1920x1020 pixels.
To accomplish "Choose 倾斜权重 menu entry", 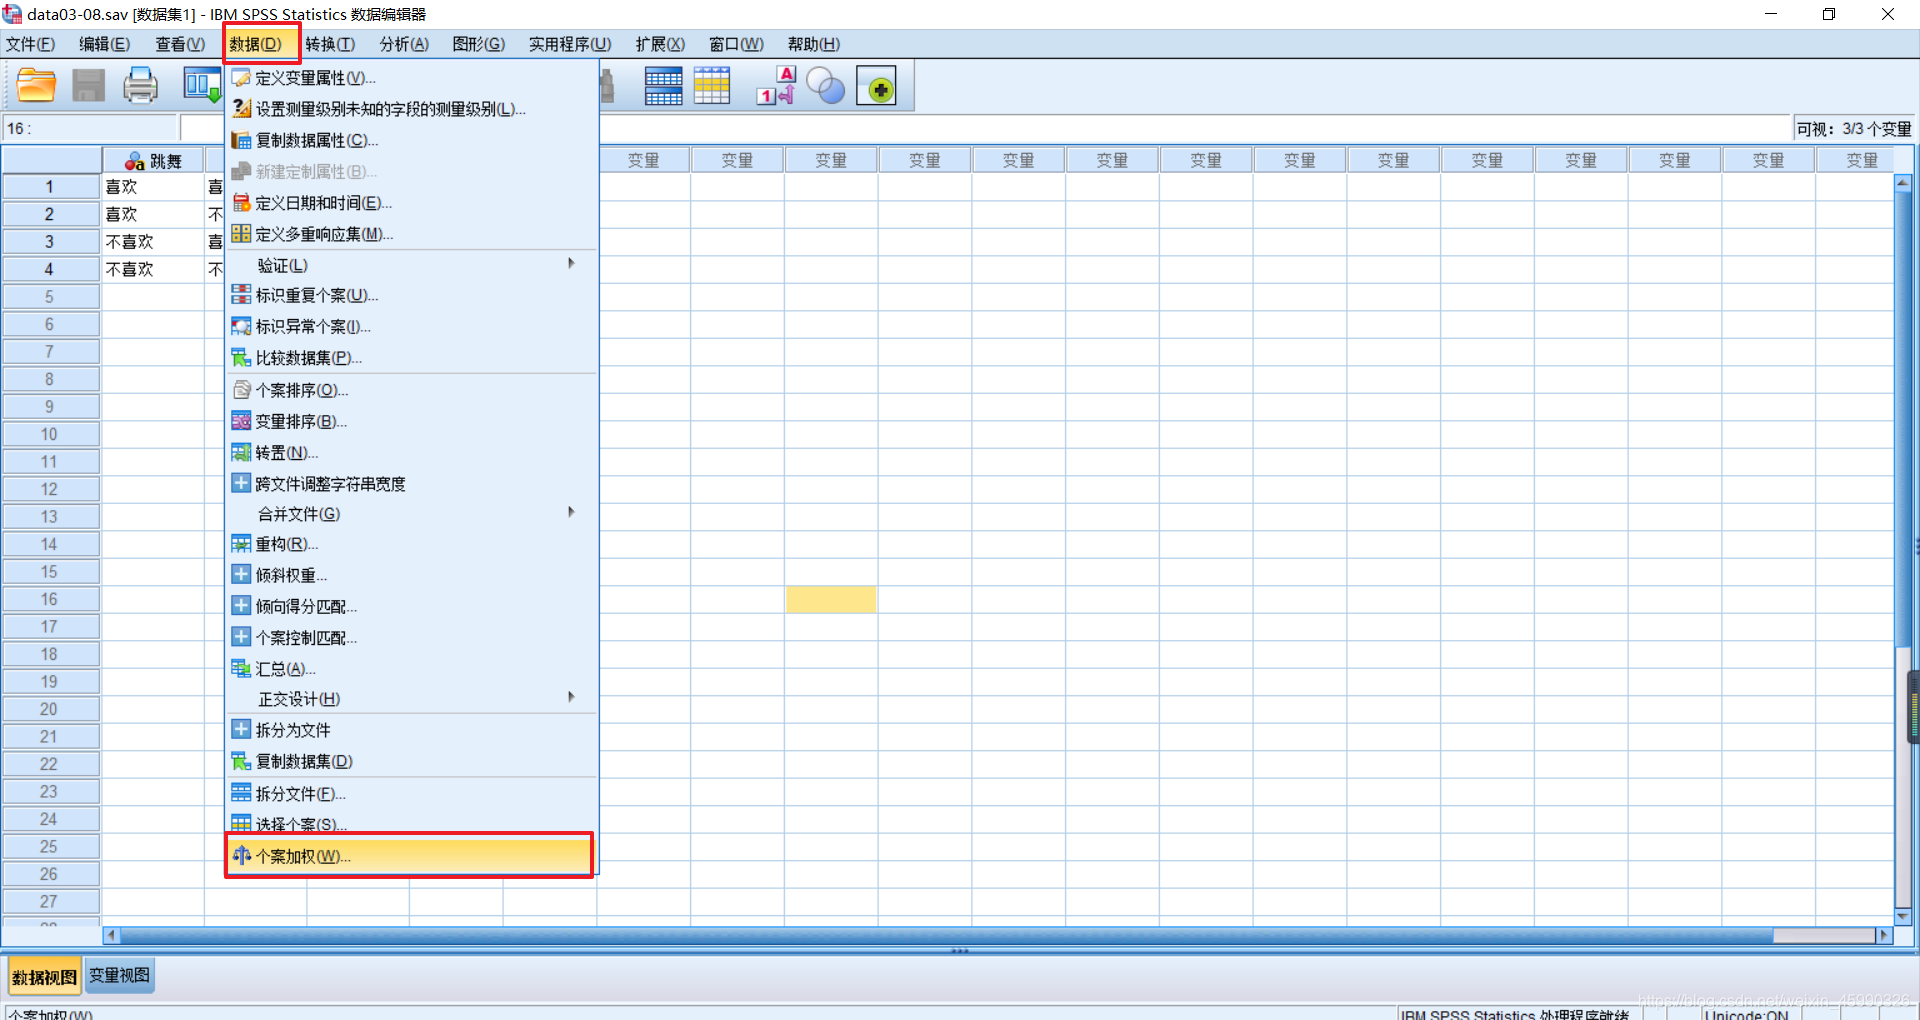I will click(x=412, y=575).
